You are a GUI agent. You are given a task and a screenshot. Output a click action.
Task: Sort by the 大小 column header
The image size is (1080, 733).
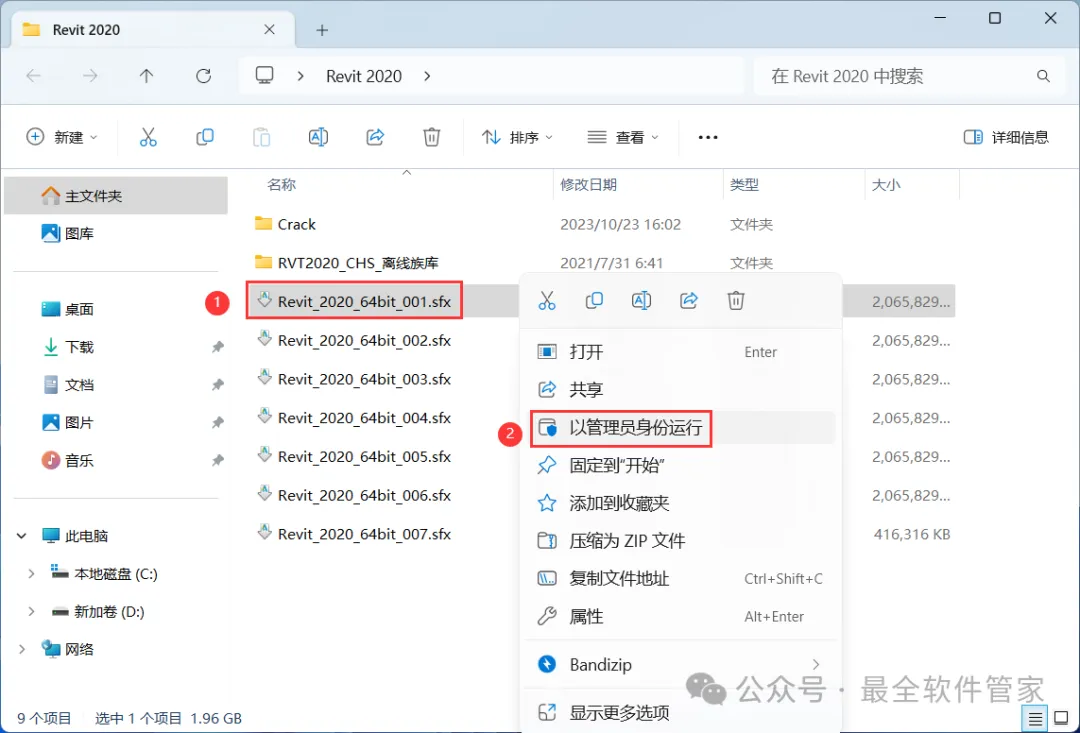tap(886, 185)
